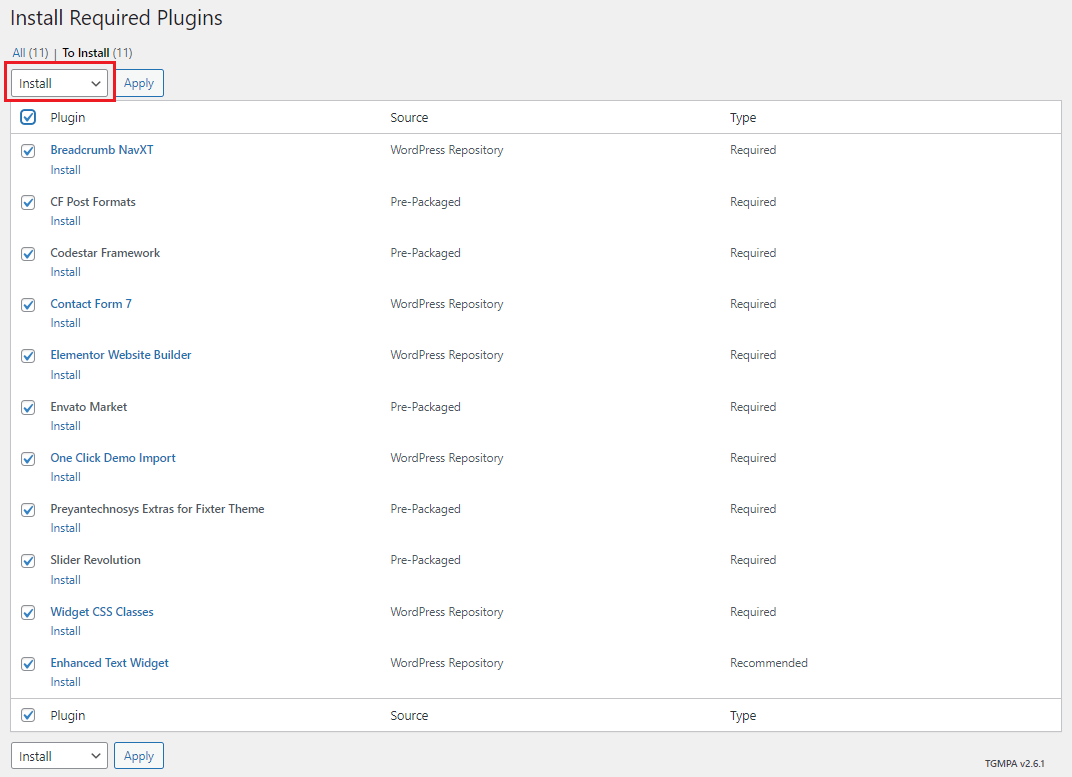Viewport: 1072px width, 777px height.
Task: Click Install under Elementor Website Builder
Action: (x=66, y=374)
